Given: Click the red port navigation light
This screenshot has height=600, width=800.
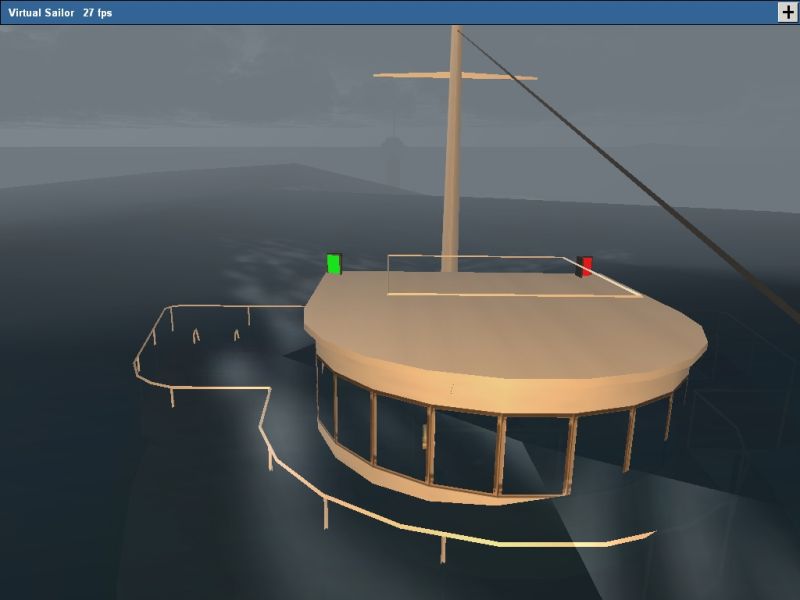Looking at the screenshot, I should pos(585,267).
